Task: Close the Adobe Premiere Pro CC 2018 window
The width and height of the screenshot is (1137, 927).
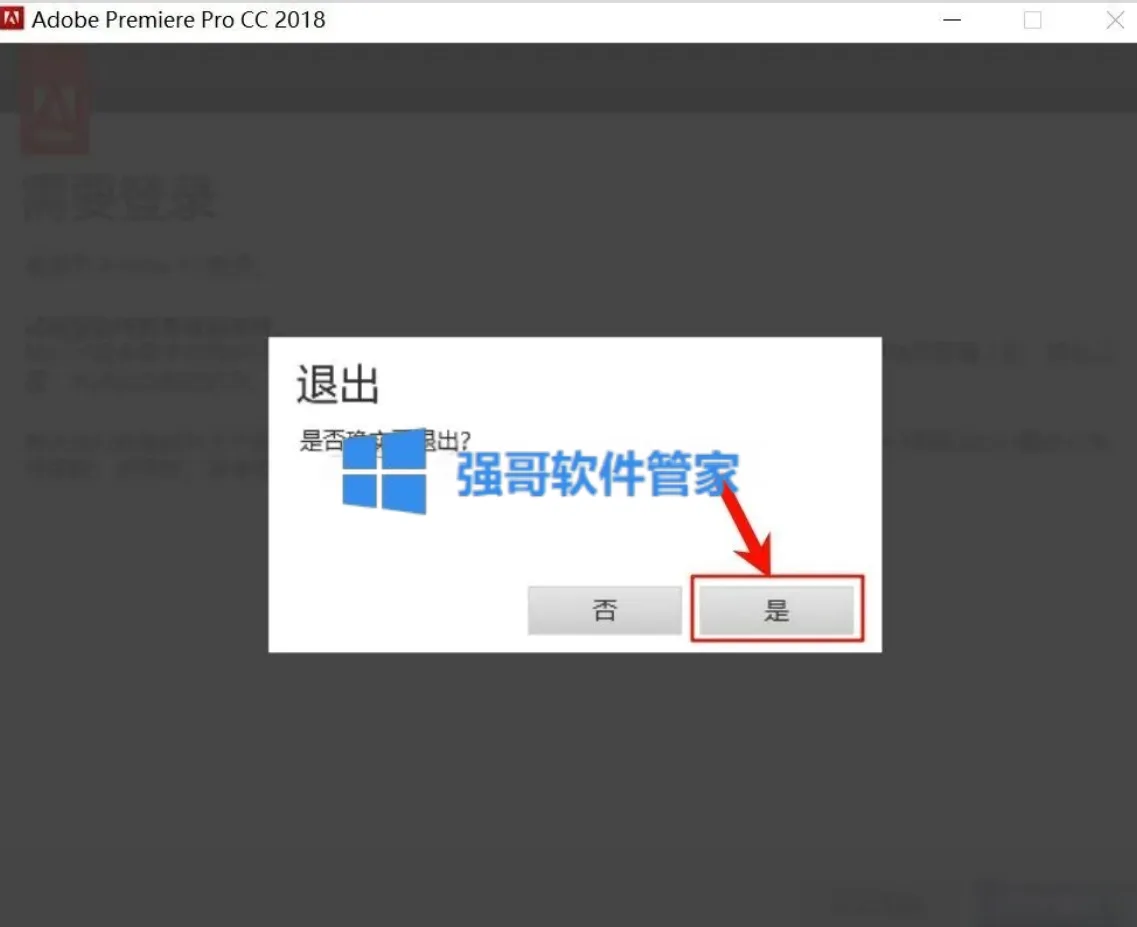Action: [1115, 20]
